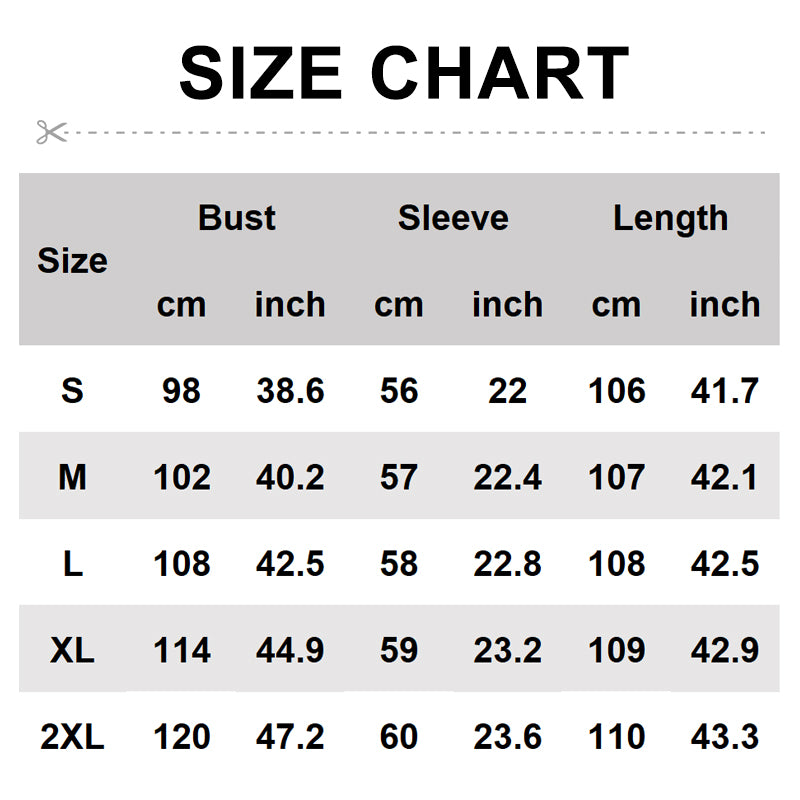Click the 106 cm length value
The height and width of the screenshot is (800, 800).
(x=616, y=391)
